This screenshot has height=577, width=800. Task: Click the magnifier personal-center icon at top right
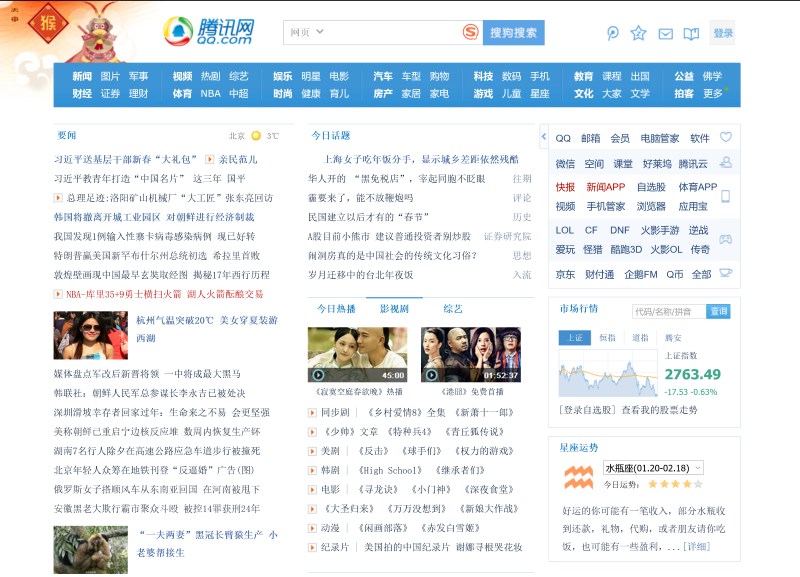coord(613,32)
